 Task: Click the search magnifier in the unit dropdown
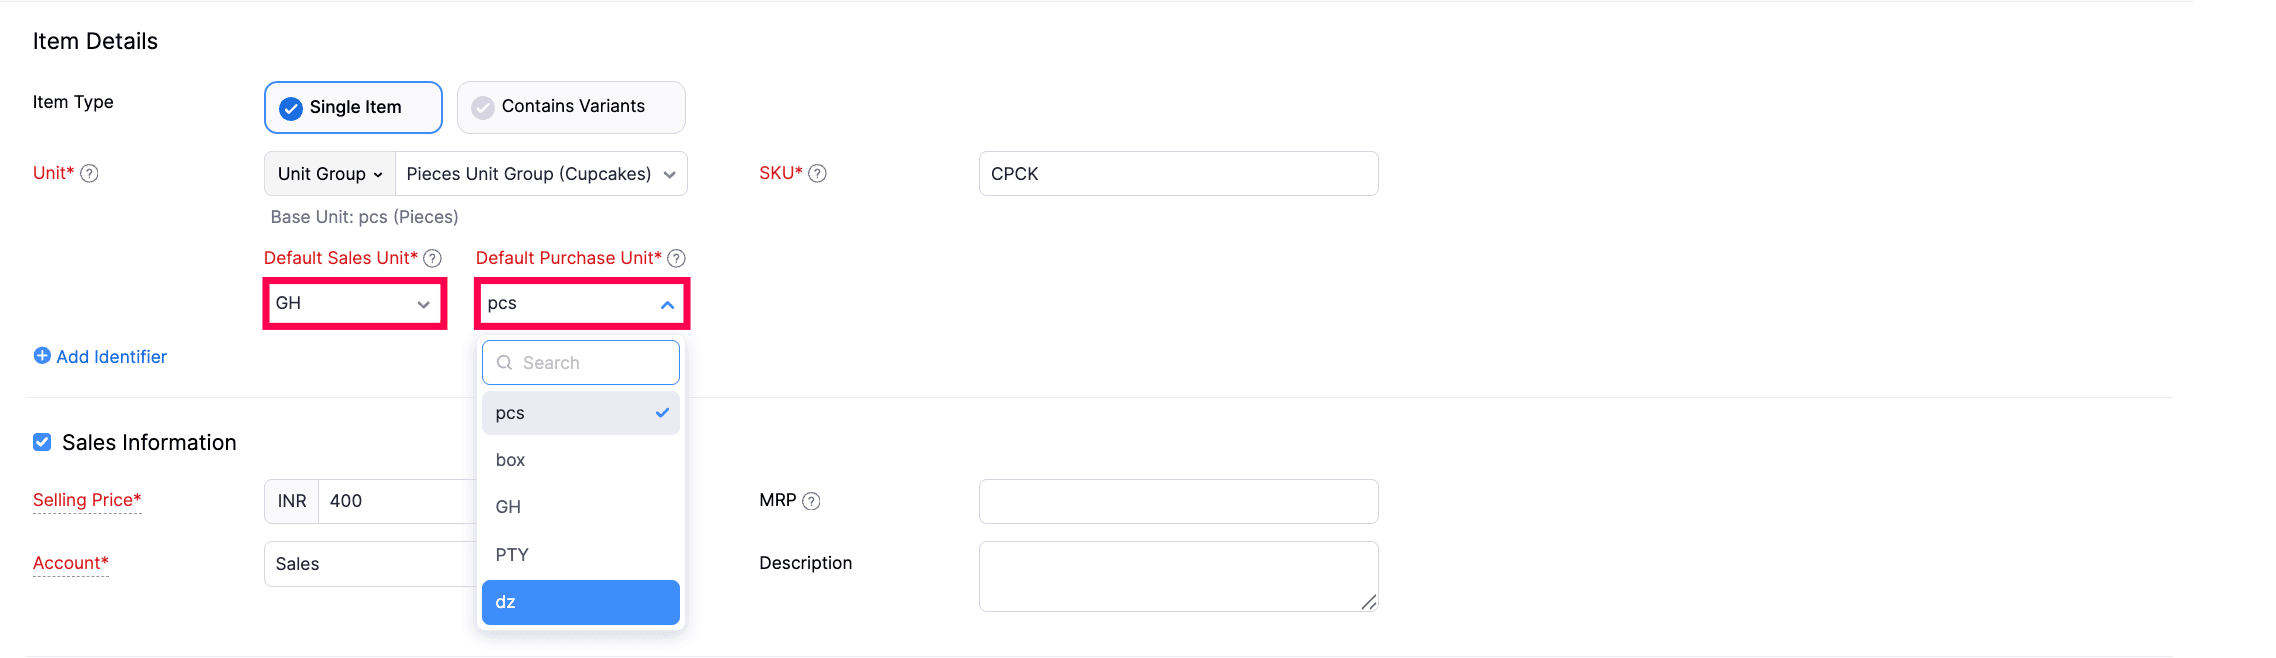(x=505, y=362)
